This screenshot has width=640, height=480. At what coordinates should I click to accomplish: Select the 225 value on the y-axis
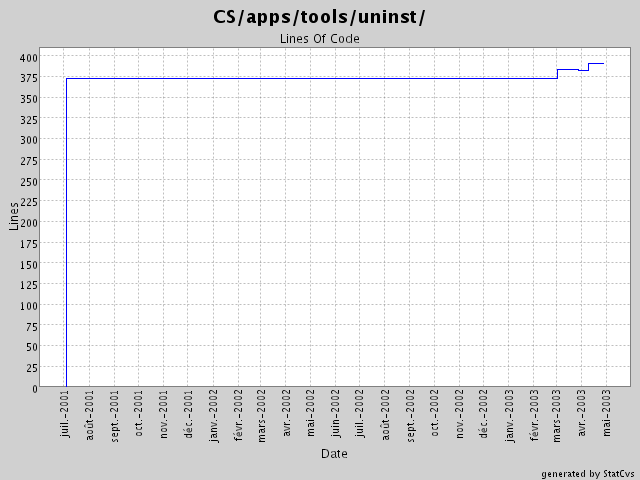click(x=29, y=202)
